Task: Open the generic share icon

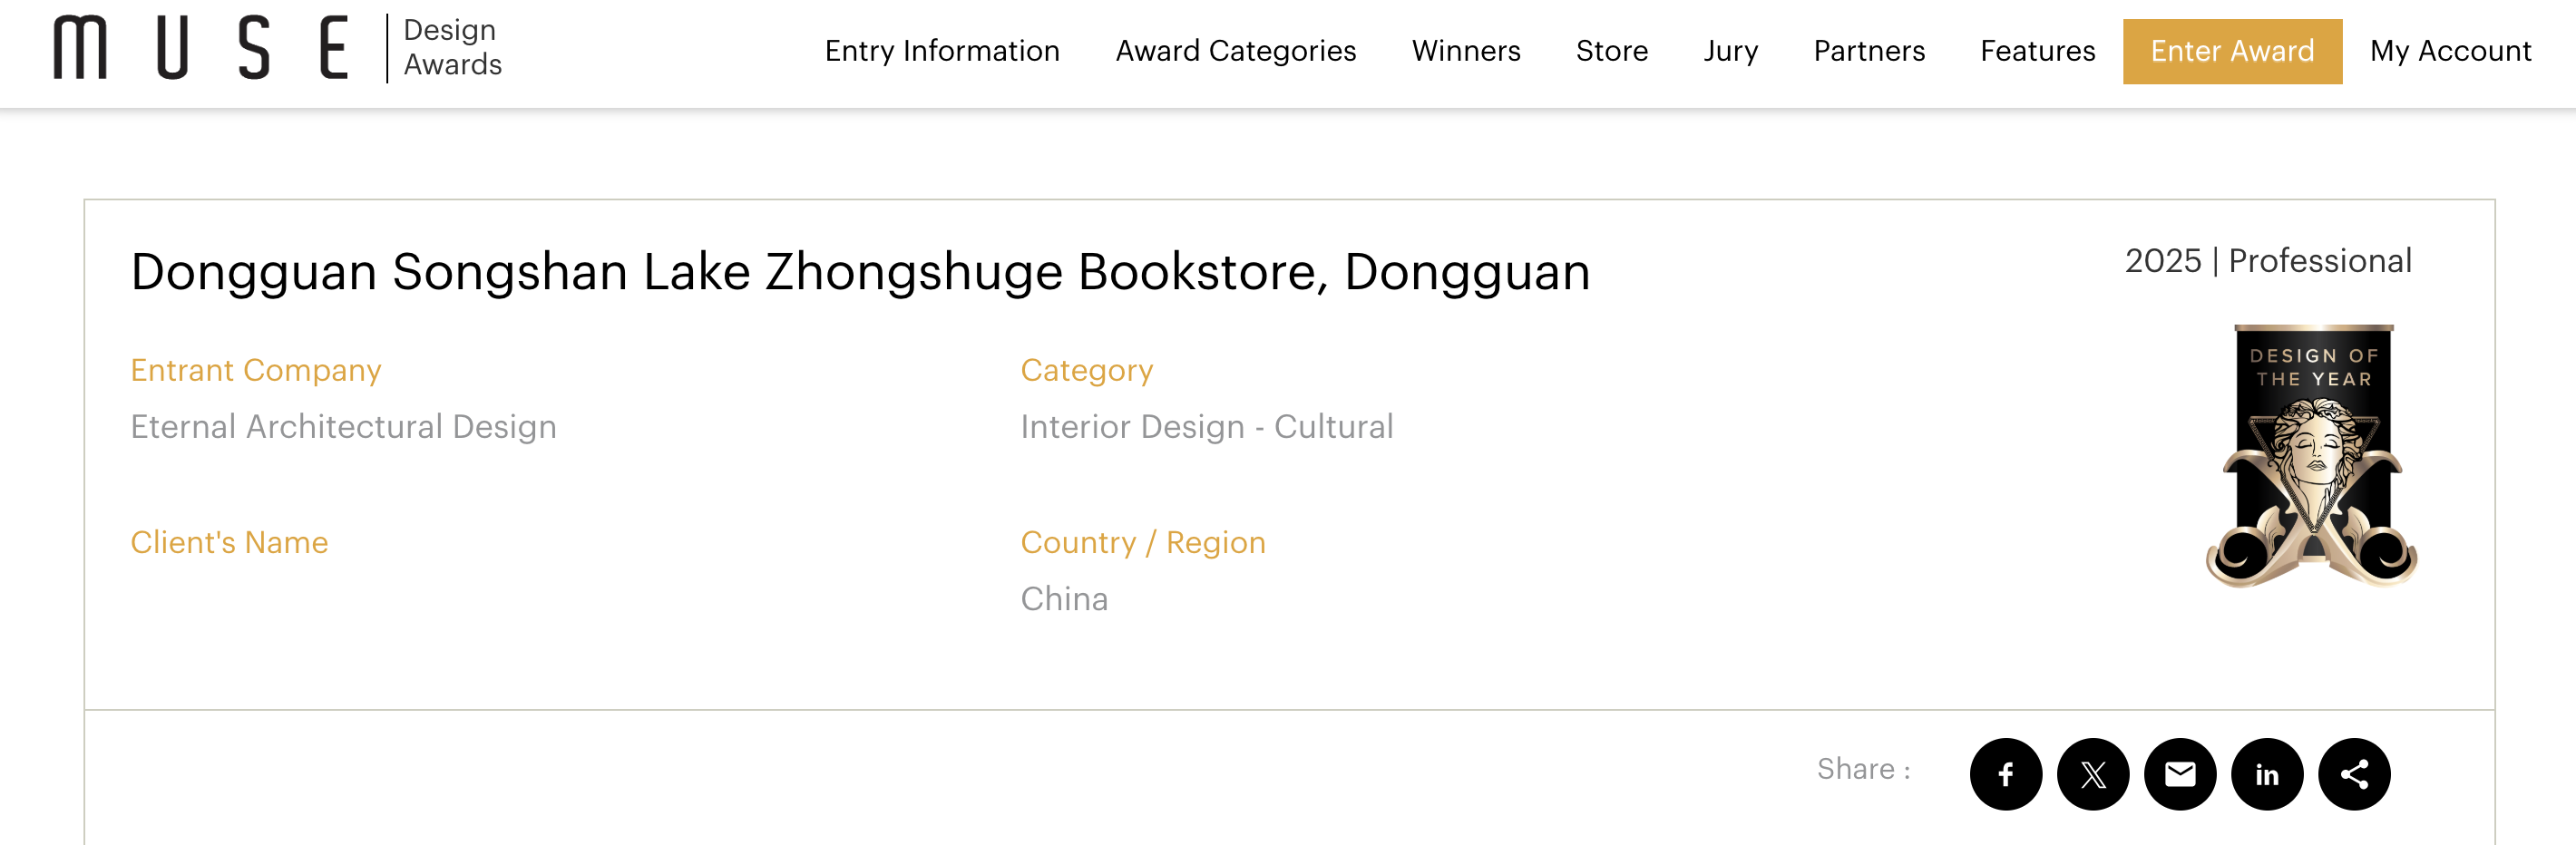Action: [2354, 774]
